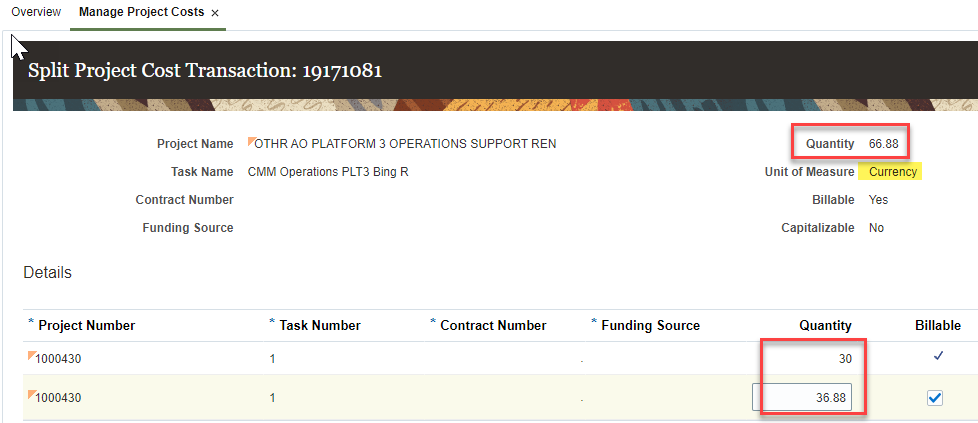Viewport: 978px width, 423px height.
Task: Click the orange flag in second 1000430 row
Action: point(32,393)
